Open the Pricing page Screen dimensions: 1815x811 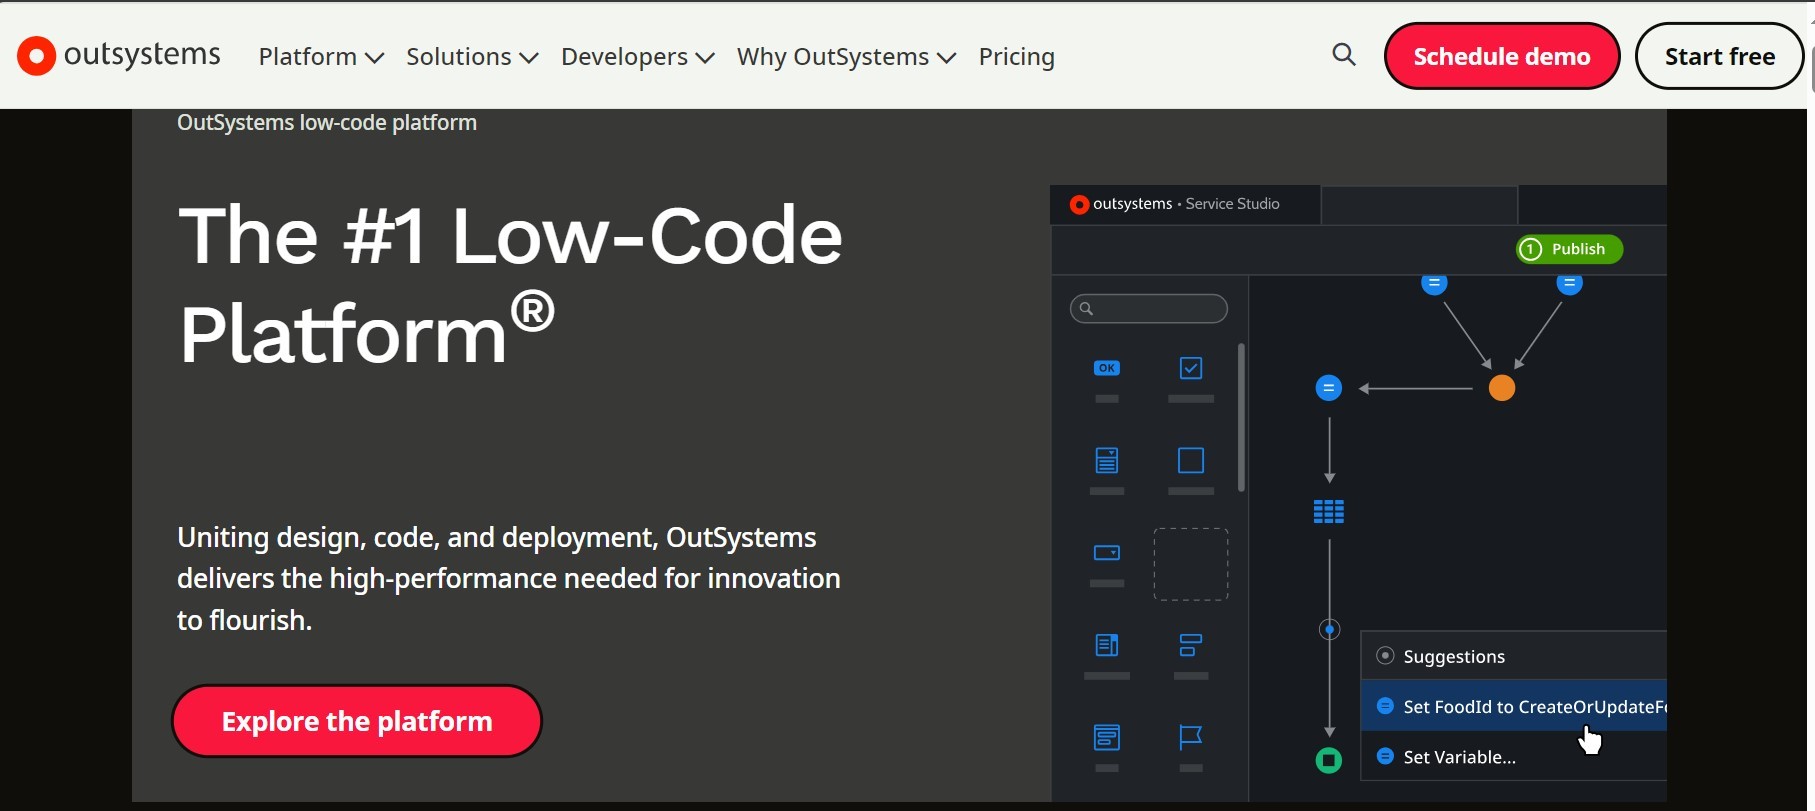click(1017, 57)
